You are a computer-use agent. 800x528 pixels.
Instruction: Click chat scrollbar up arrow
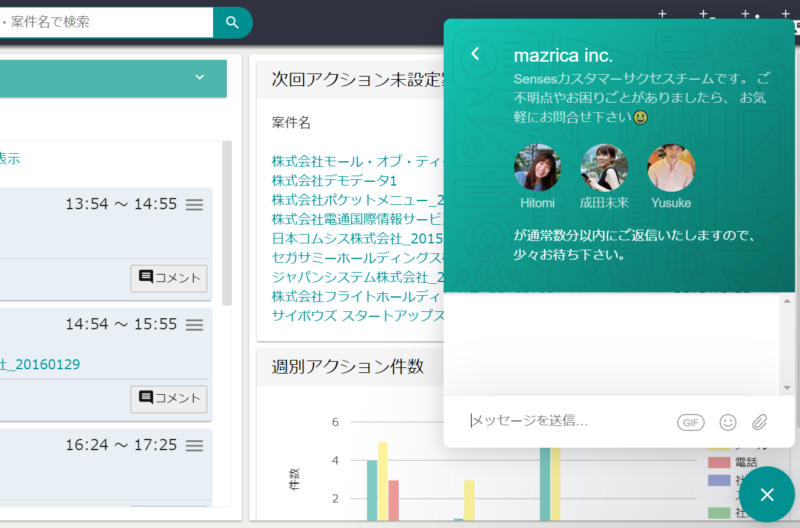point(787,301)
